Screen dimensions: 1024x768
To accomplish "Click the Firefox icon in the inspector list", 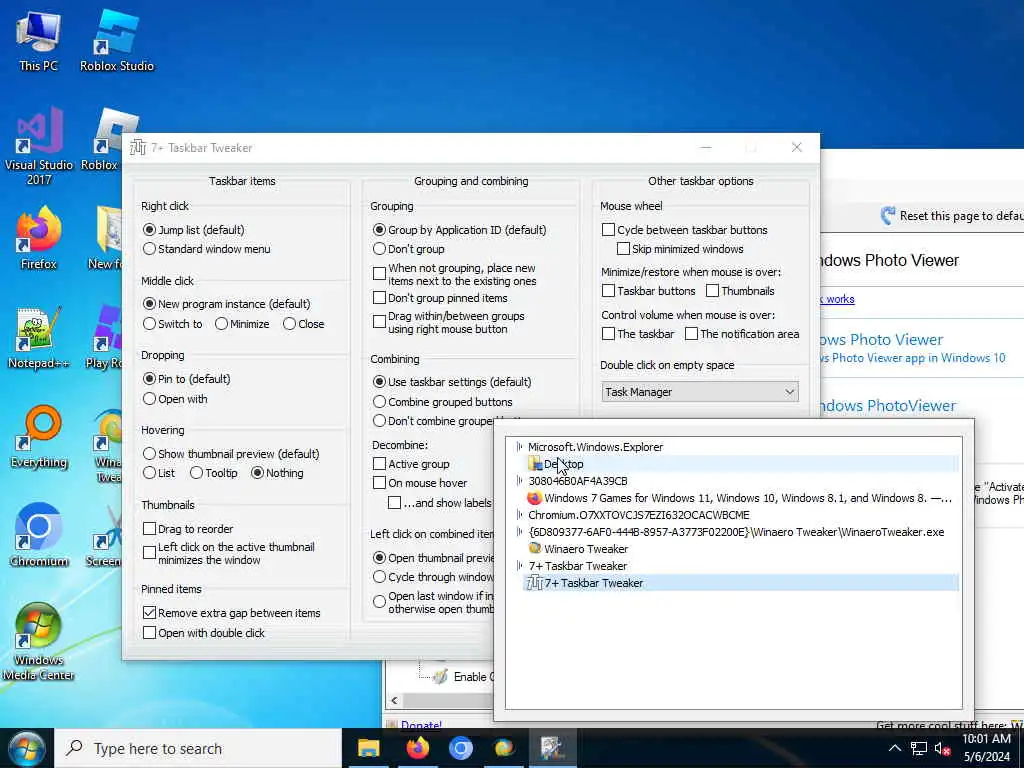I will 534,498.
